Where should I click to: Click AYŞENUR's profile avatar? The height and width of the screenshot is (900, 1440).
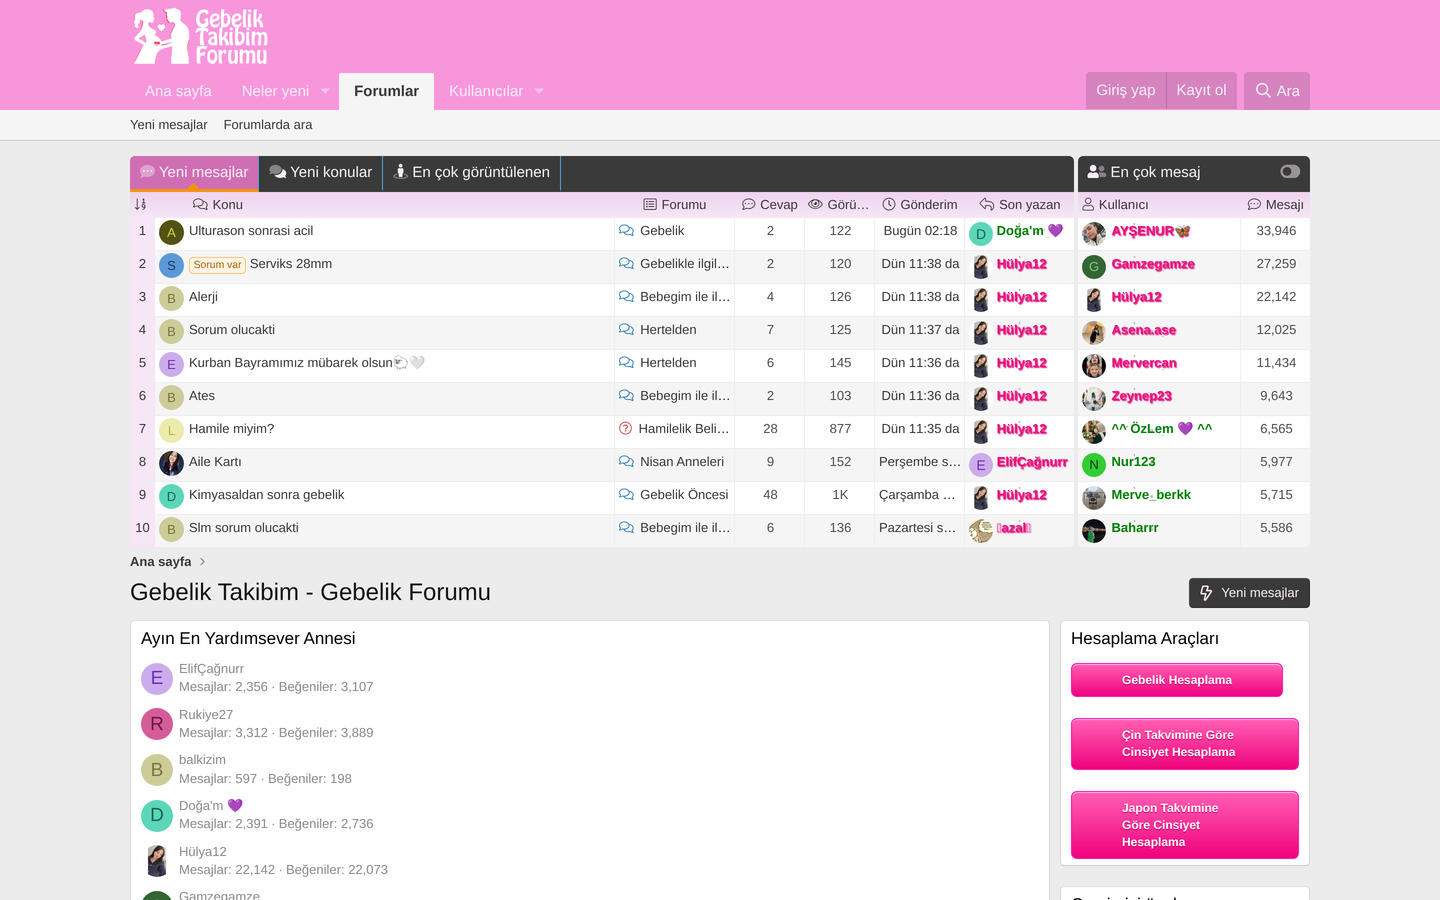coord(1094,234)
